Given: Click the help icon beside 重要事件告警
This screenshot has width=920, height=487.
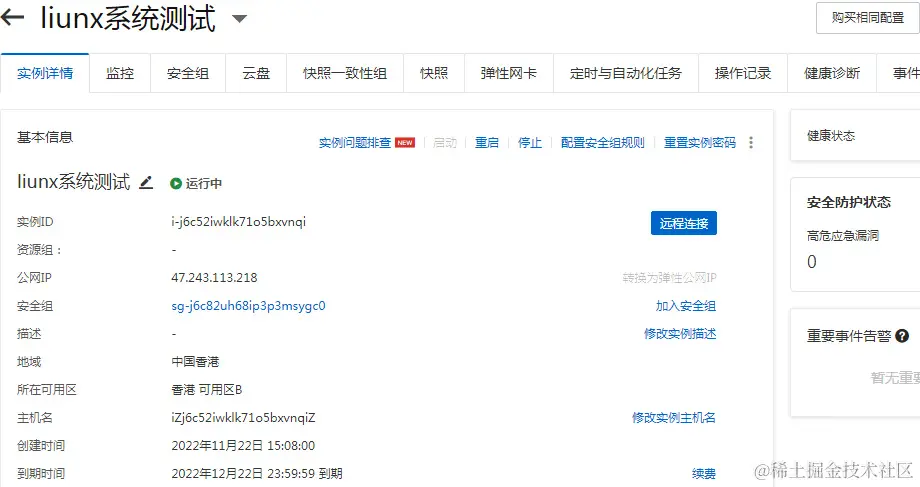Looking at the screenshot, I should point(902,336).
